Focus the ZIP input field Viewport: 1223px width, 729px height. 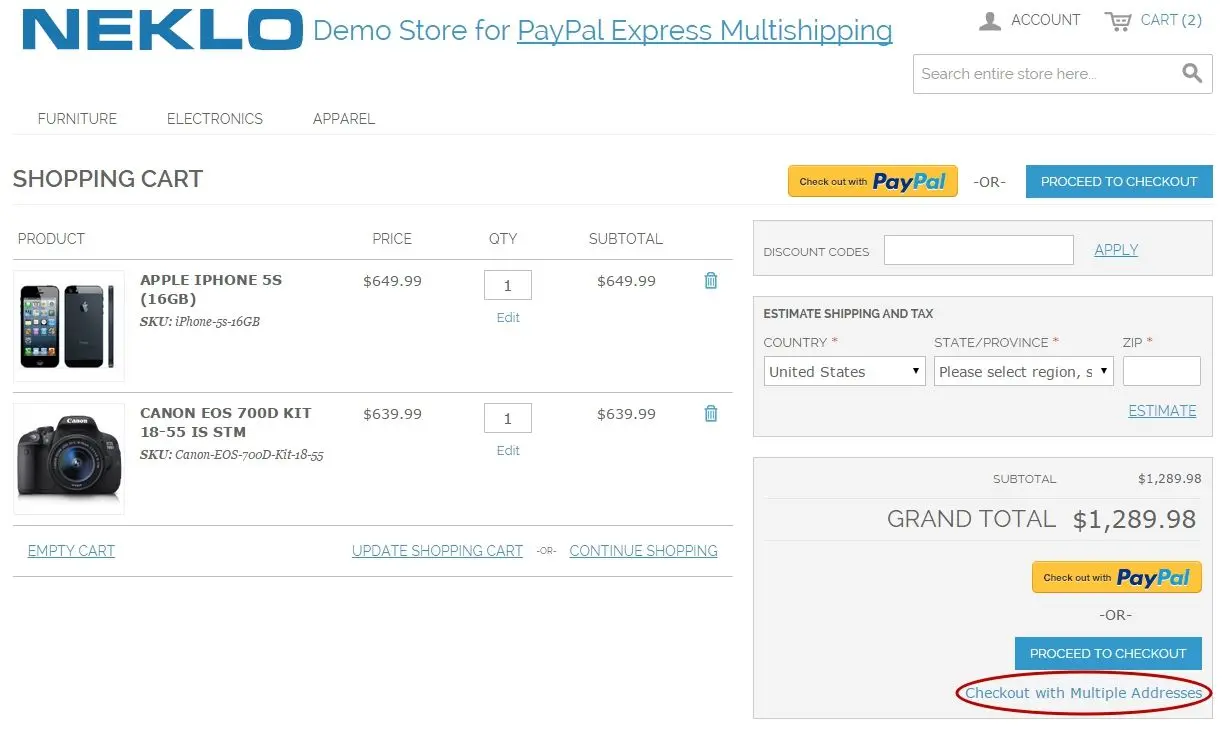(x=1162, y=371)
